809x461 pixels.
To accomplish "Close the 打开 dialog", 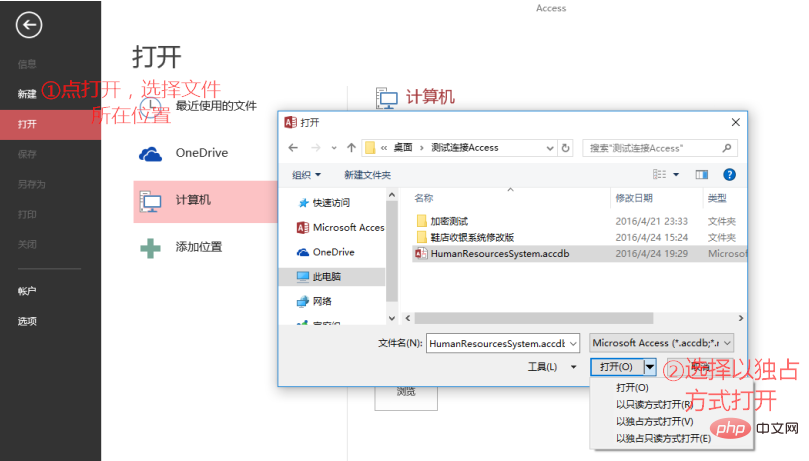I will coord(736,122).
